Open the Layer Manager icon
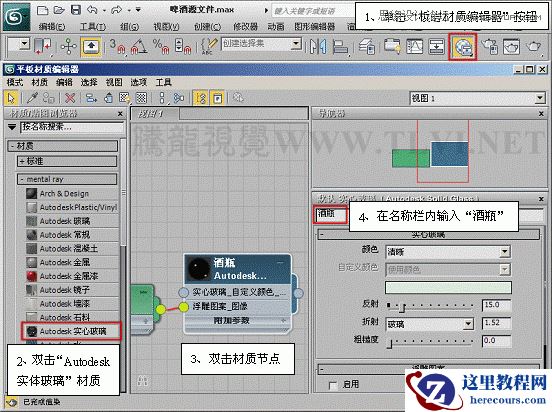The height and width of the screenshot is (412, 552). [367, 46]
